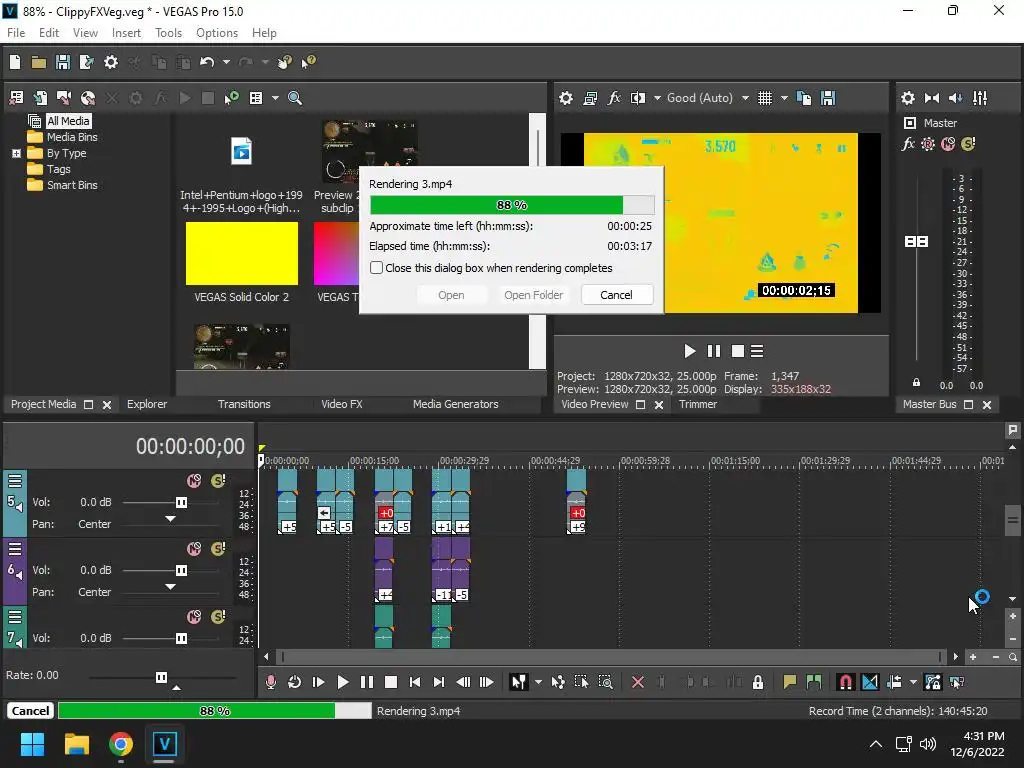
Task: Toggle Split Screen View icon
Action: pyautogui.click(x=637, y=98)
